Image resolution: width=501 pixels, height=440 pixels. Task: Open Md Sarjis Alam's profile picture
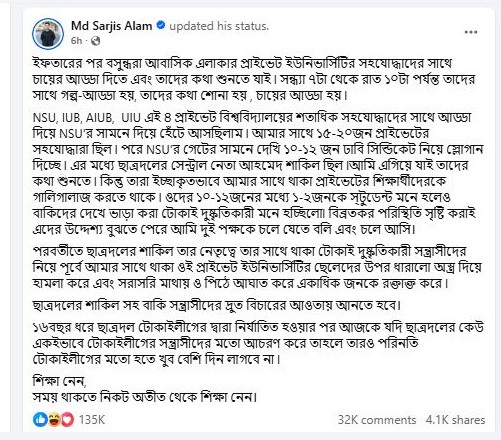point(48,34)
